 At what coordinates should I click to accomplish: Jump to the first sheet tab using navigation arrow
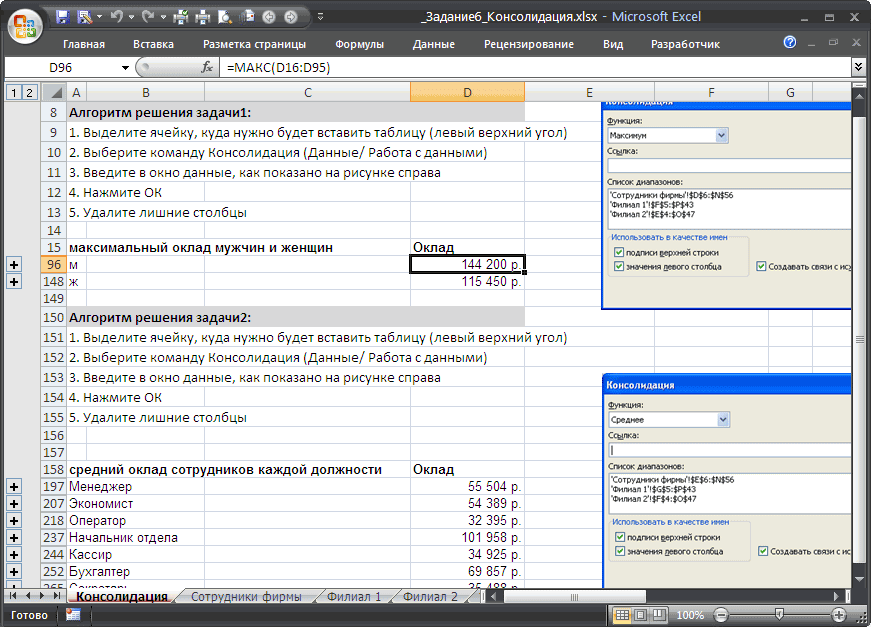[x=12, y=596]
